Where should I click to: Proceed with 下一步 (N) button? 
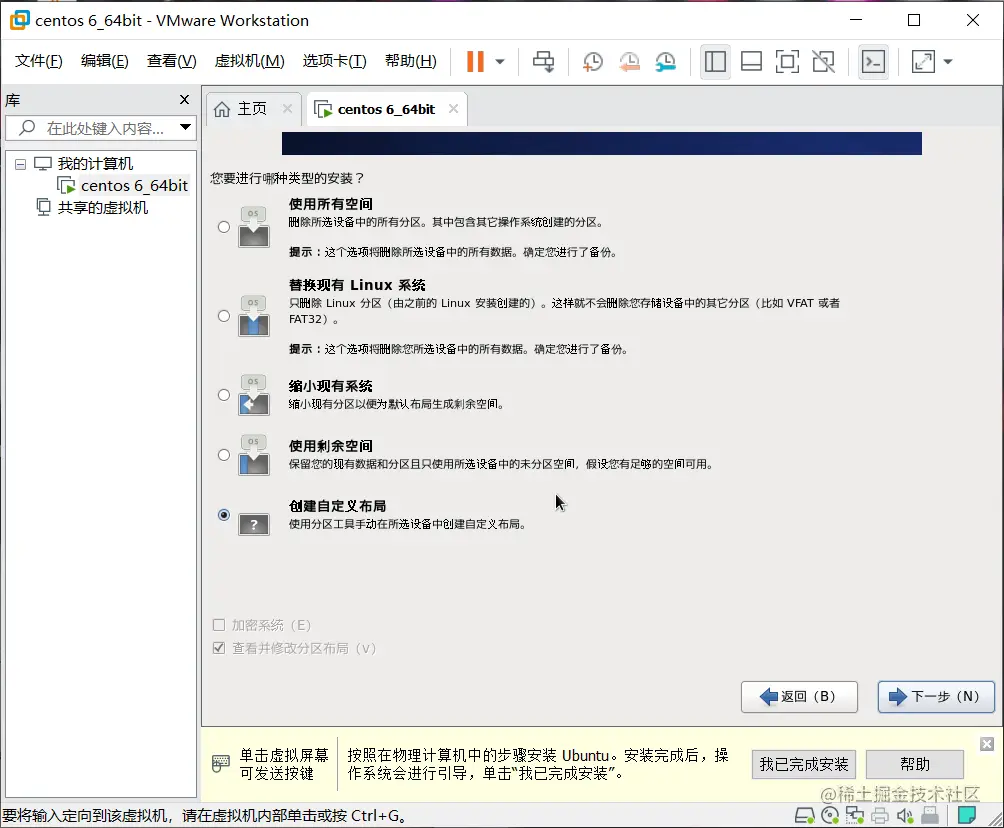[936, 697]
